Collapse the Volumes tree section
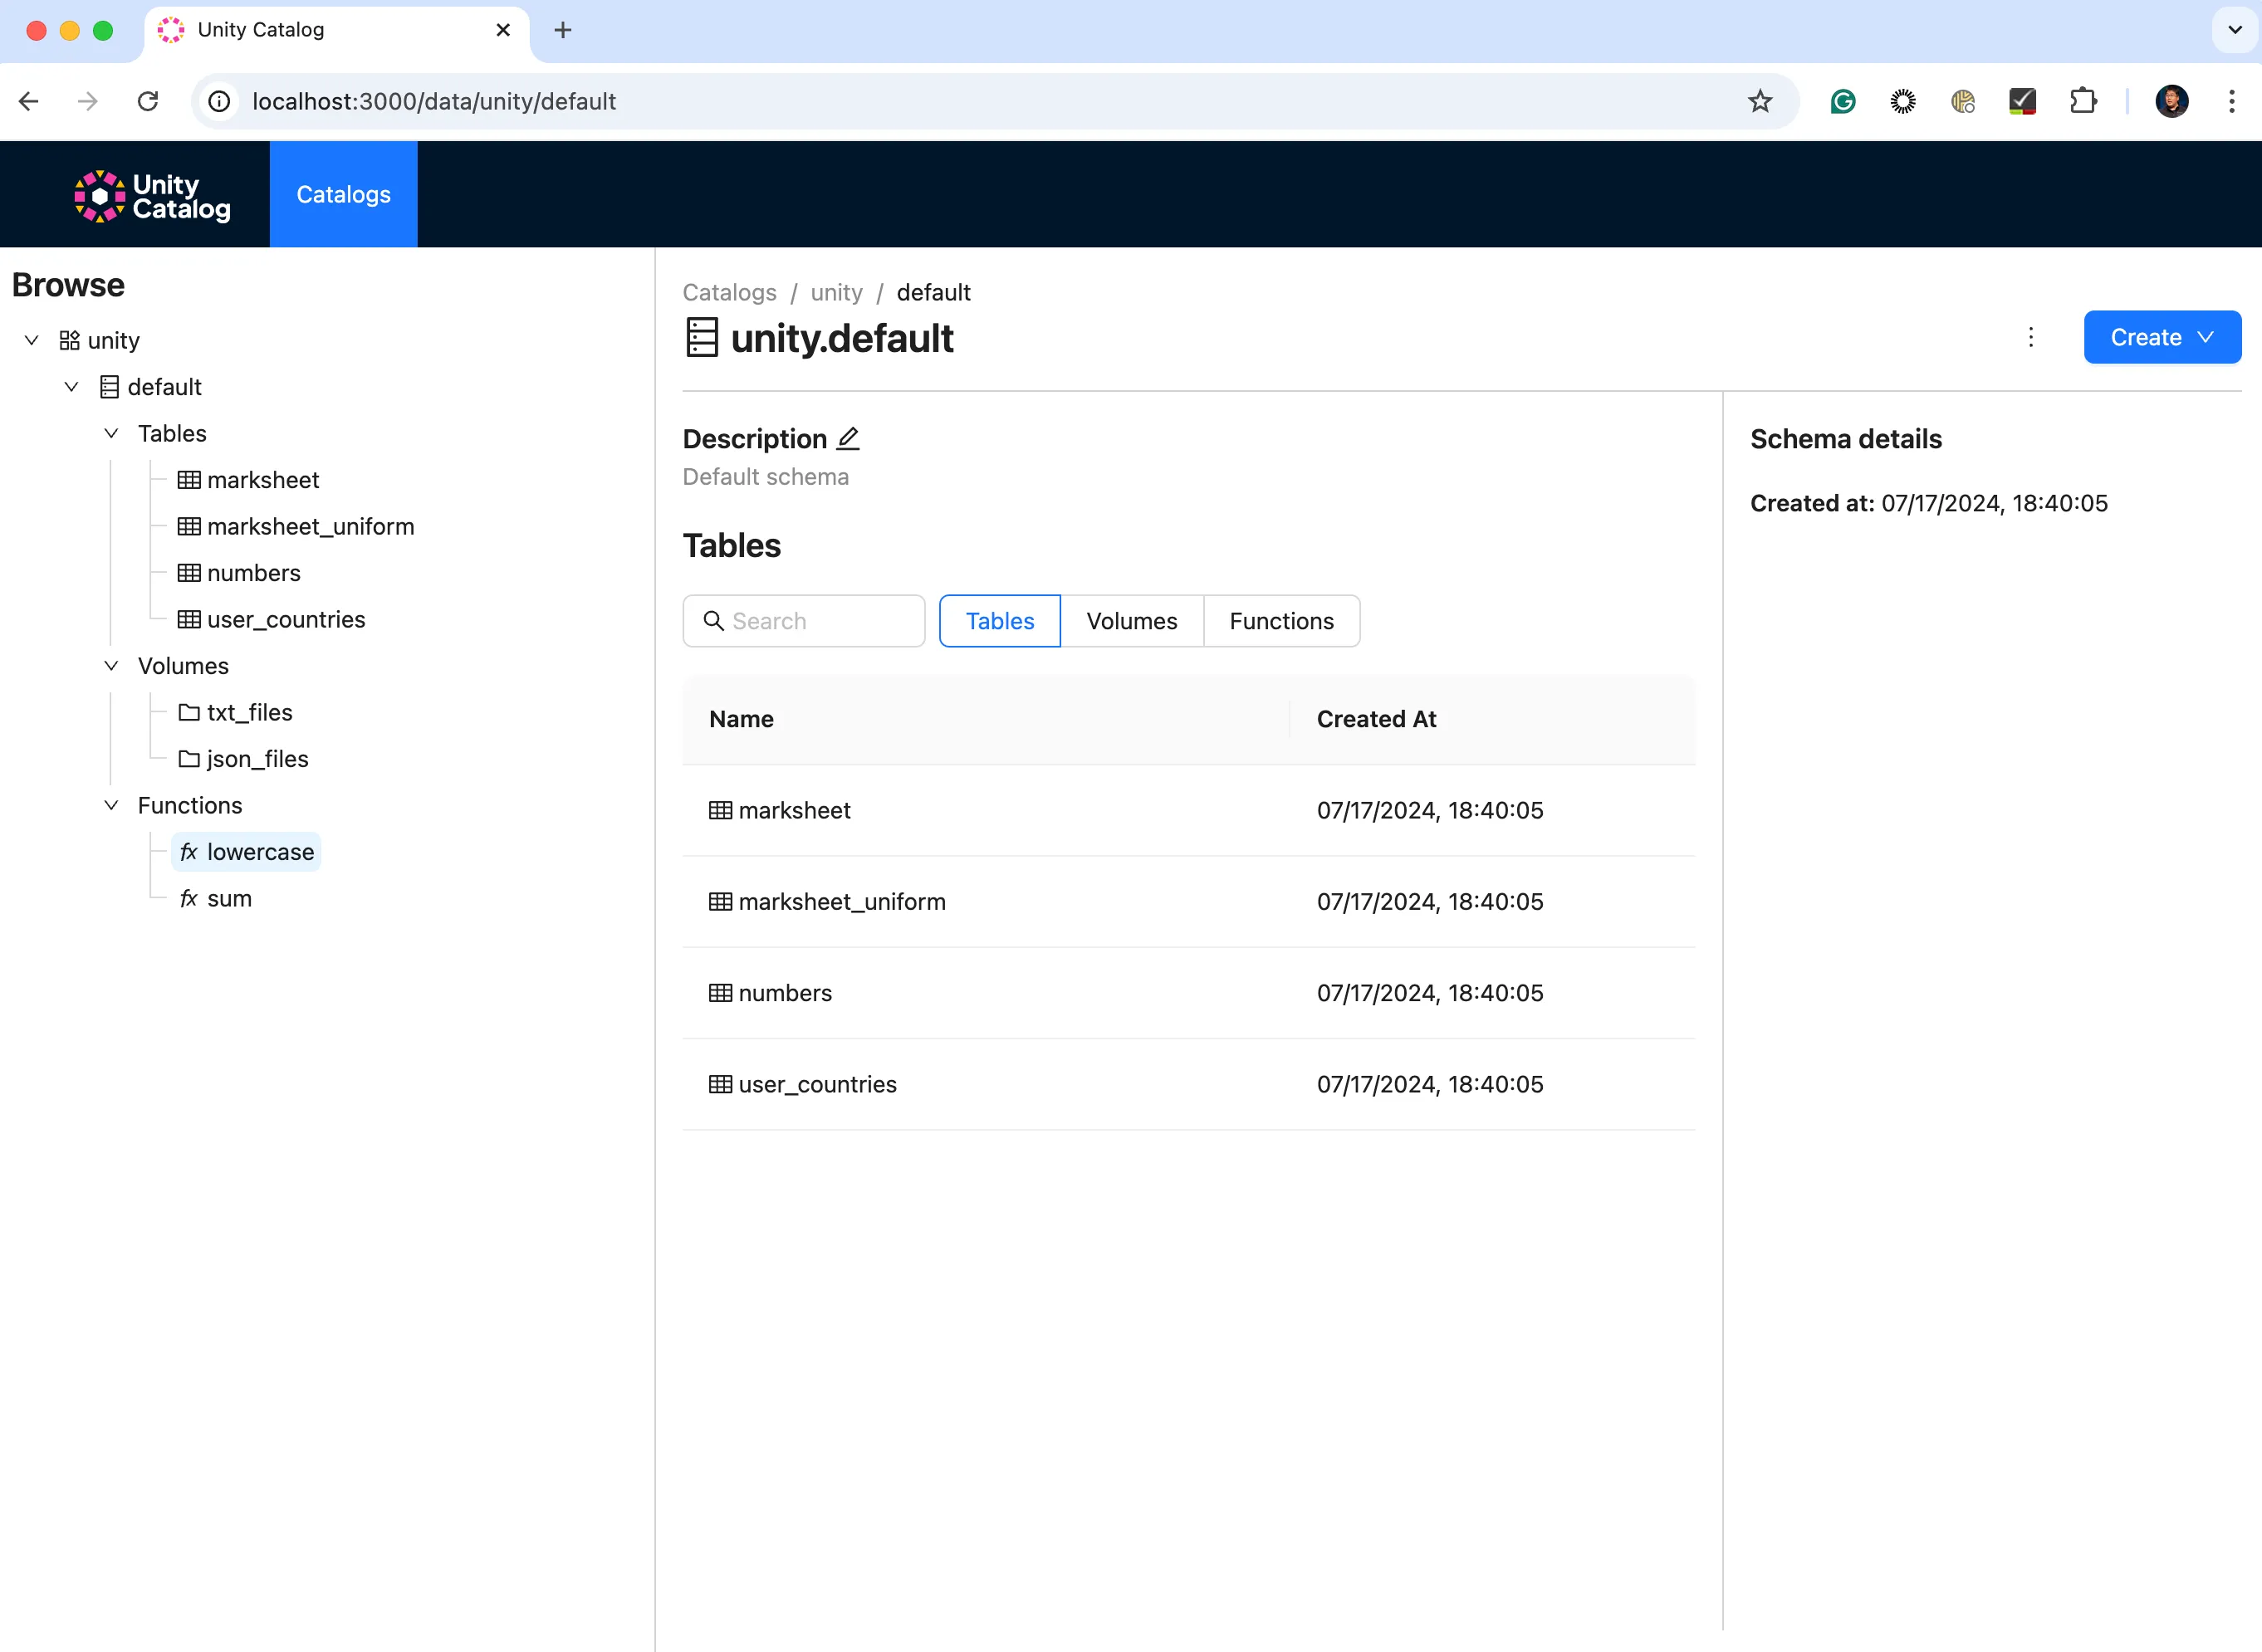 (112, 666)
